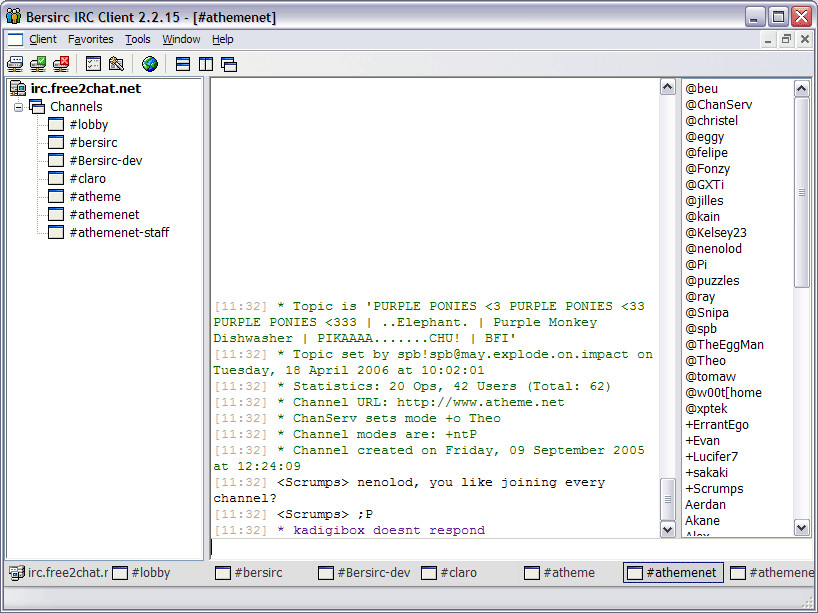This screenshot has height=613, width=818.
Task: Select #claro channel in tree
Action: [88, 178]
